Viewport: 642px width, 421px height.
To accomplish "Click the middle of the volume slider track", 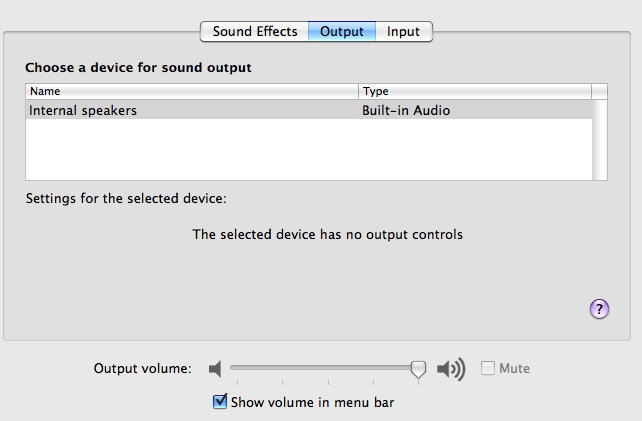I will tap(324, 367).
